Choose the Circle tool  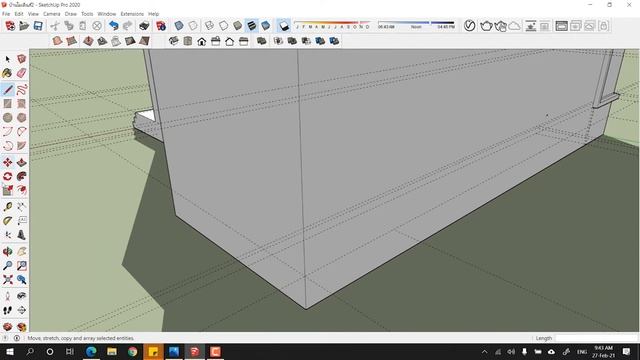tap(8, 118)
